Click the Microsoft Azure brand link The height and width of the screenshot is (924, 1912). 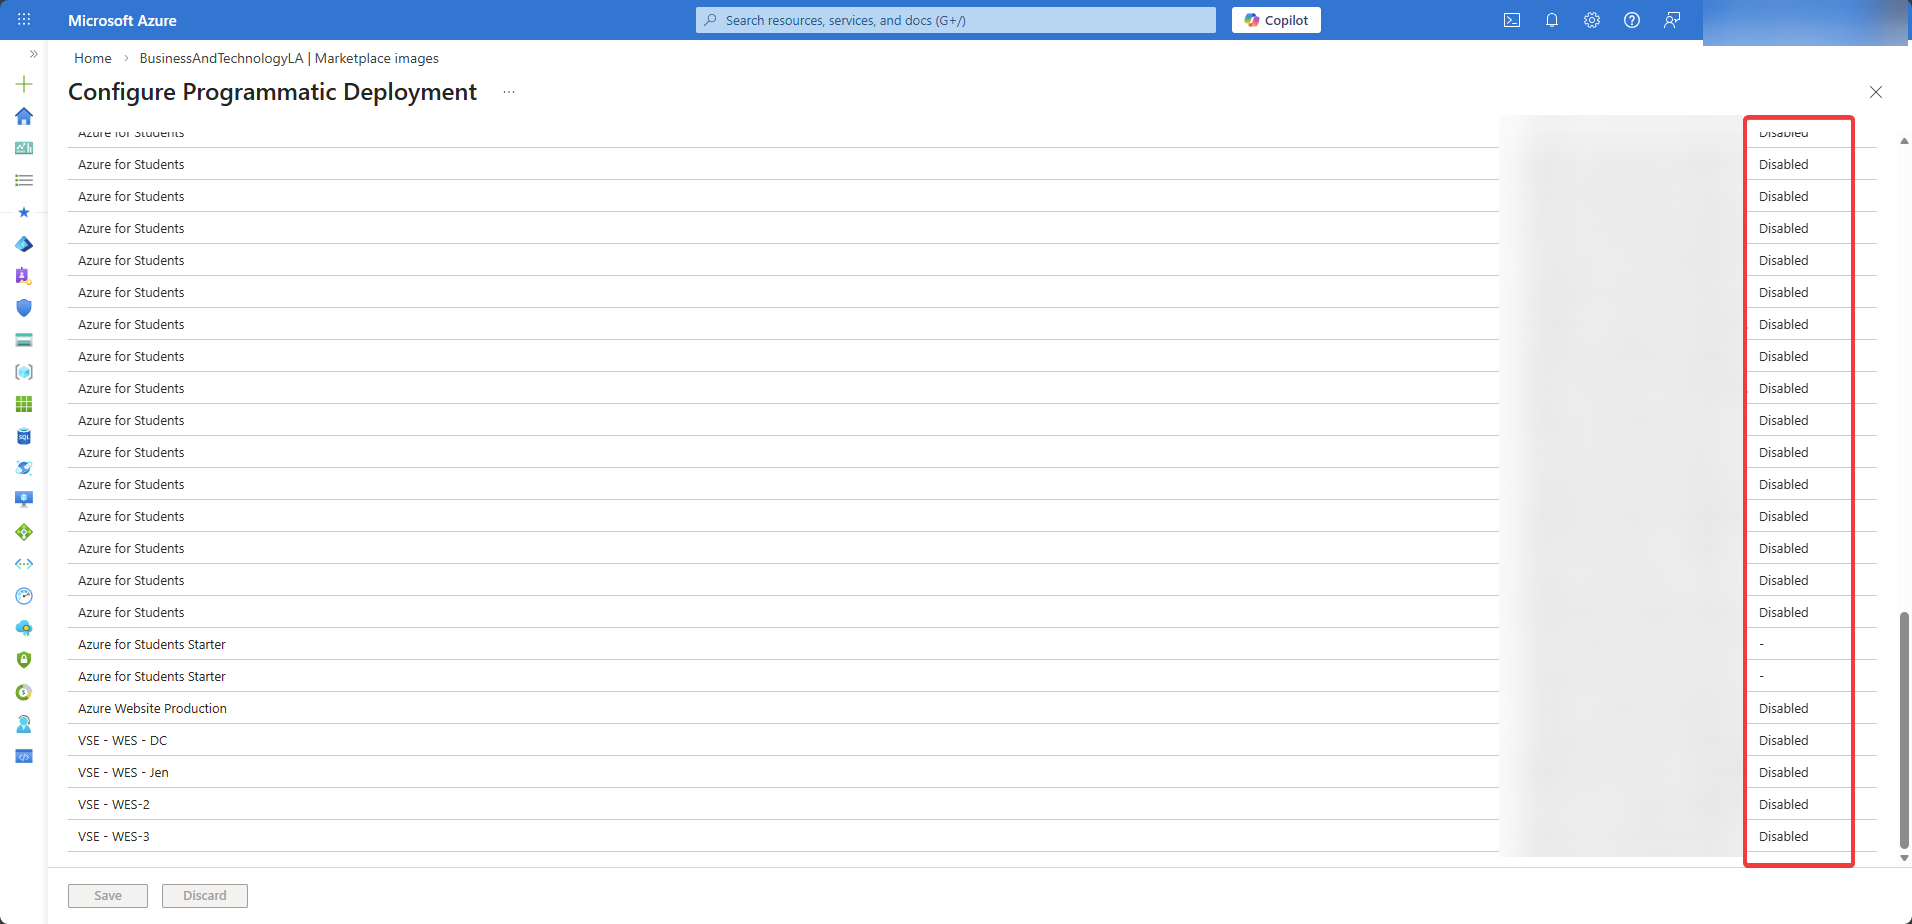point(122,20)
